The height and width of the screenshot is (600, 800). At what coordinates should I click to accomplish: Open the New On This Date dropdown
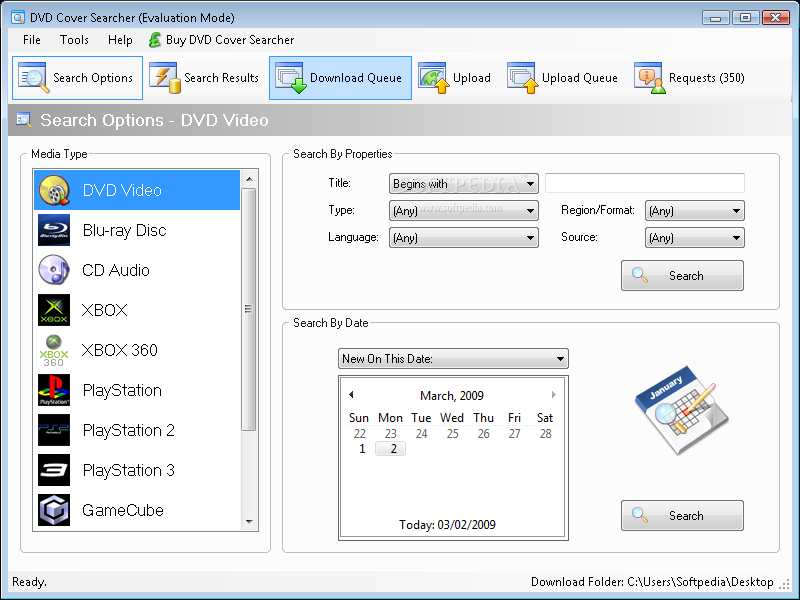453,359
